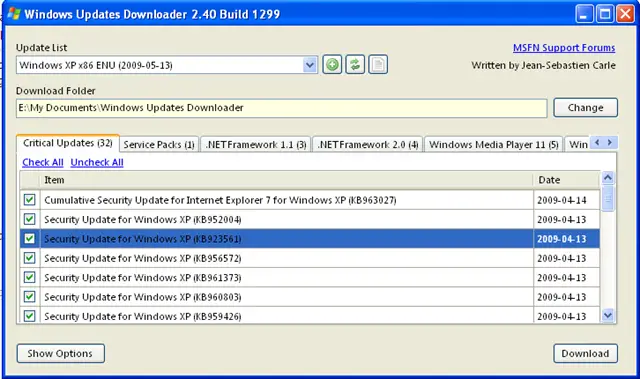The height and width of the screenshot is (379, 640).
Task: Click the green refresh update list icon
Action: [x=355, y=64]
